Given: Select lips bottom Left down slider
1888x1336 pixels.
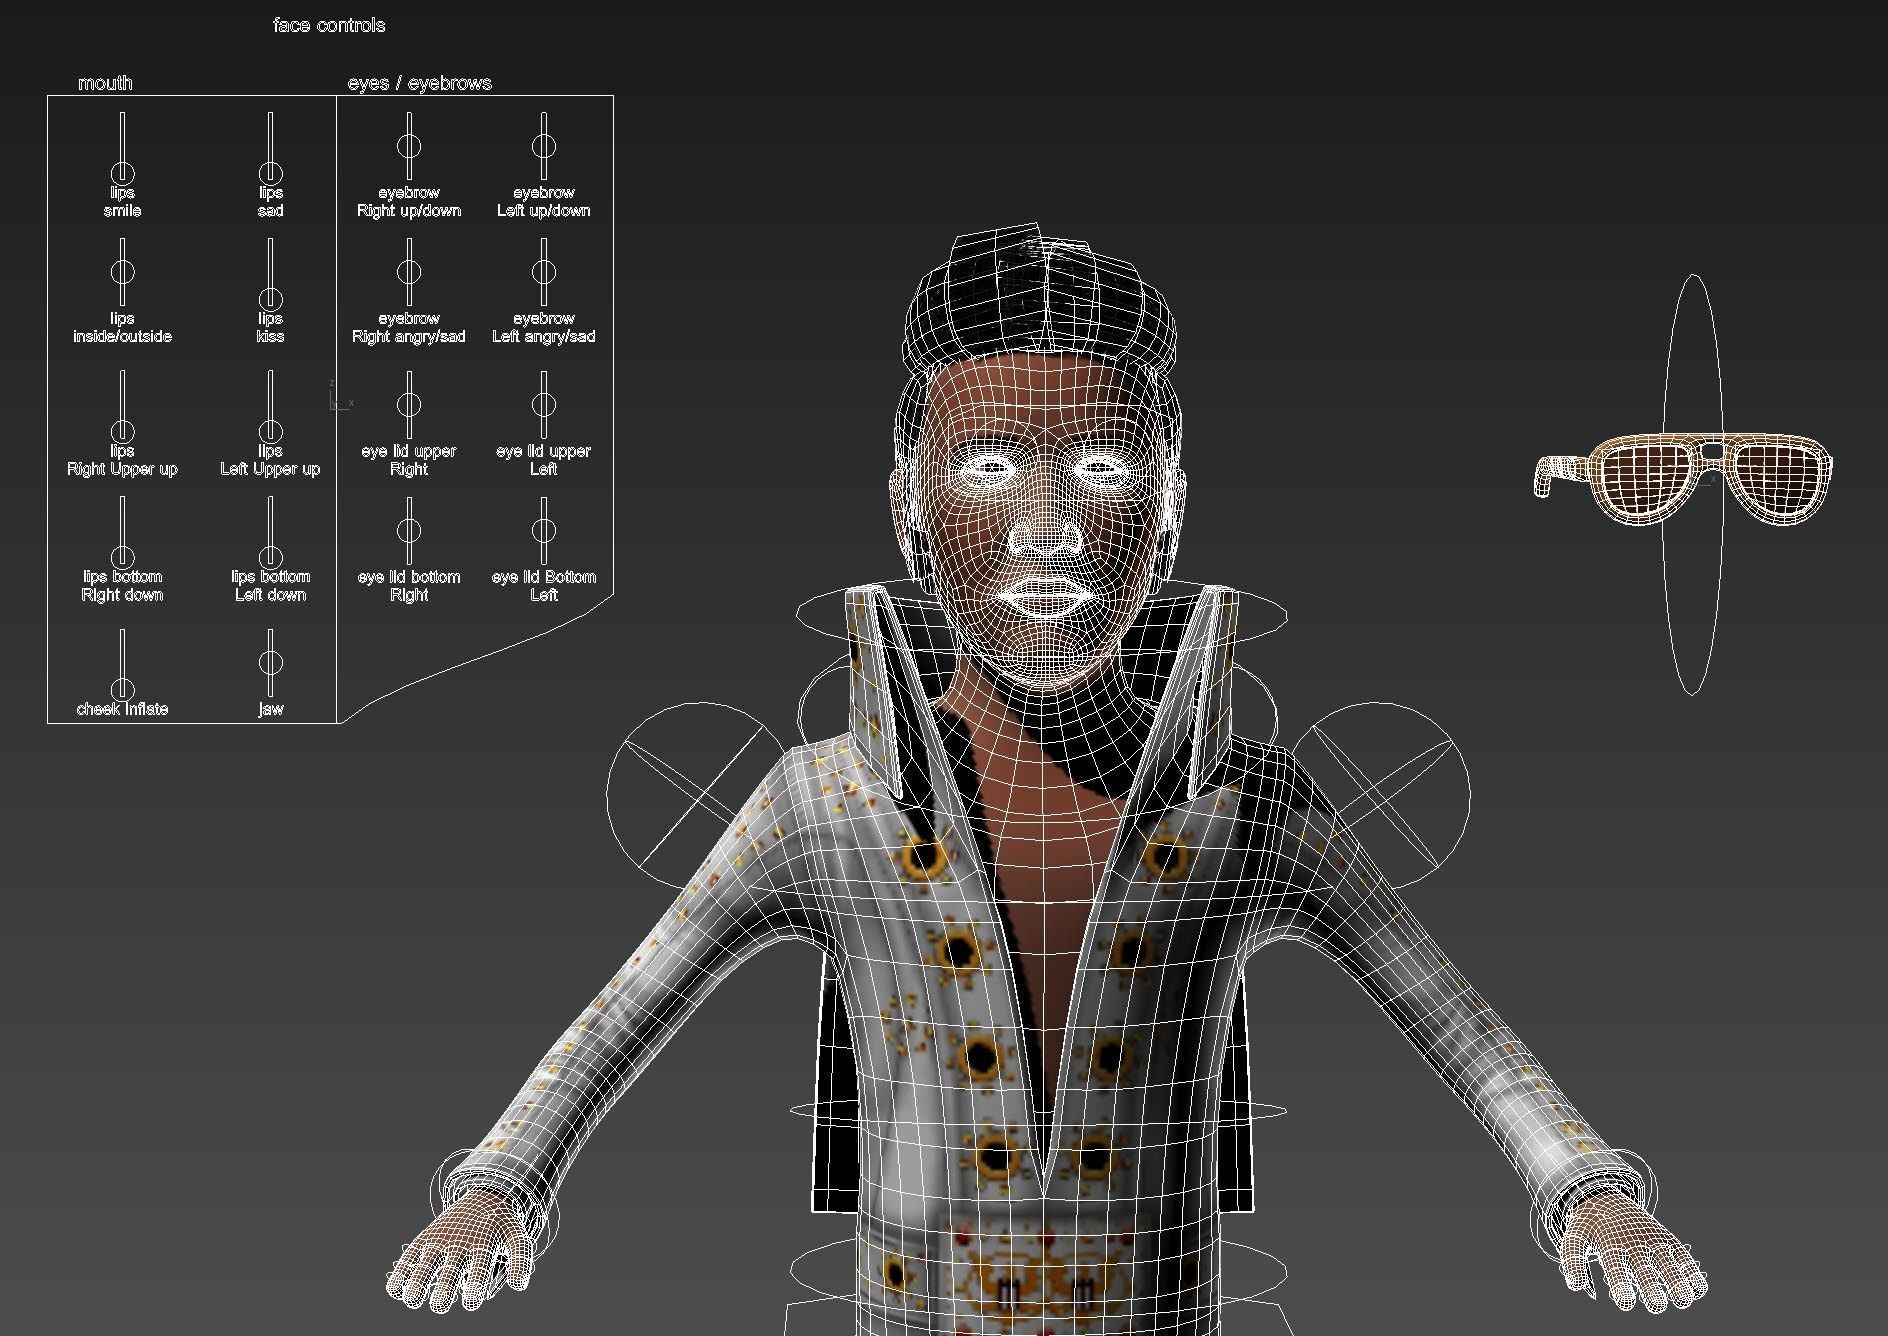Looking at the screenshot, I should [270, 533].
